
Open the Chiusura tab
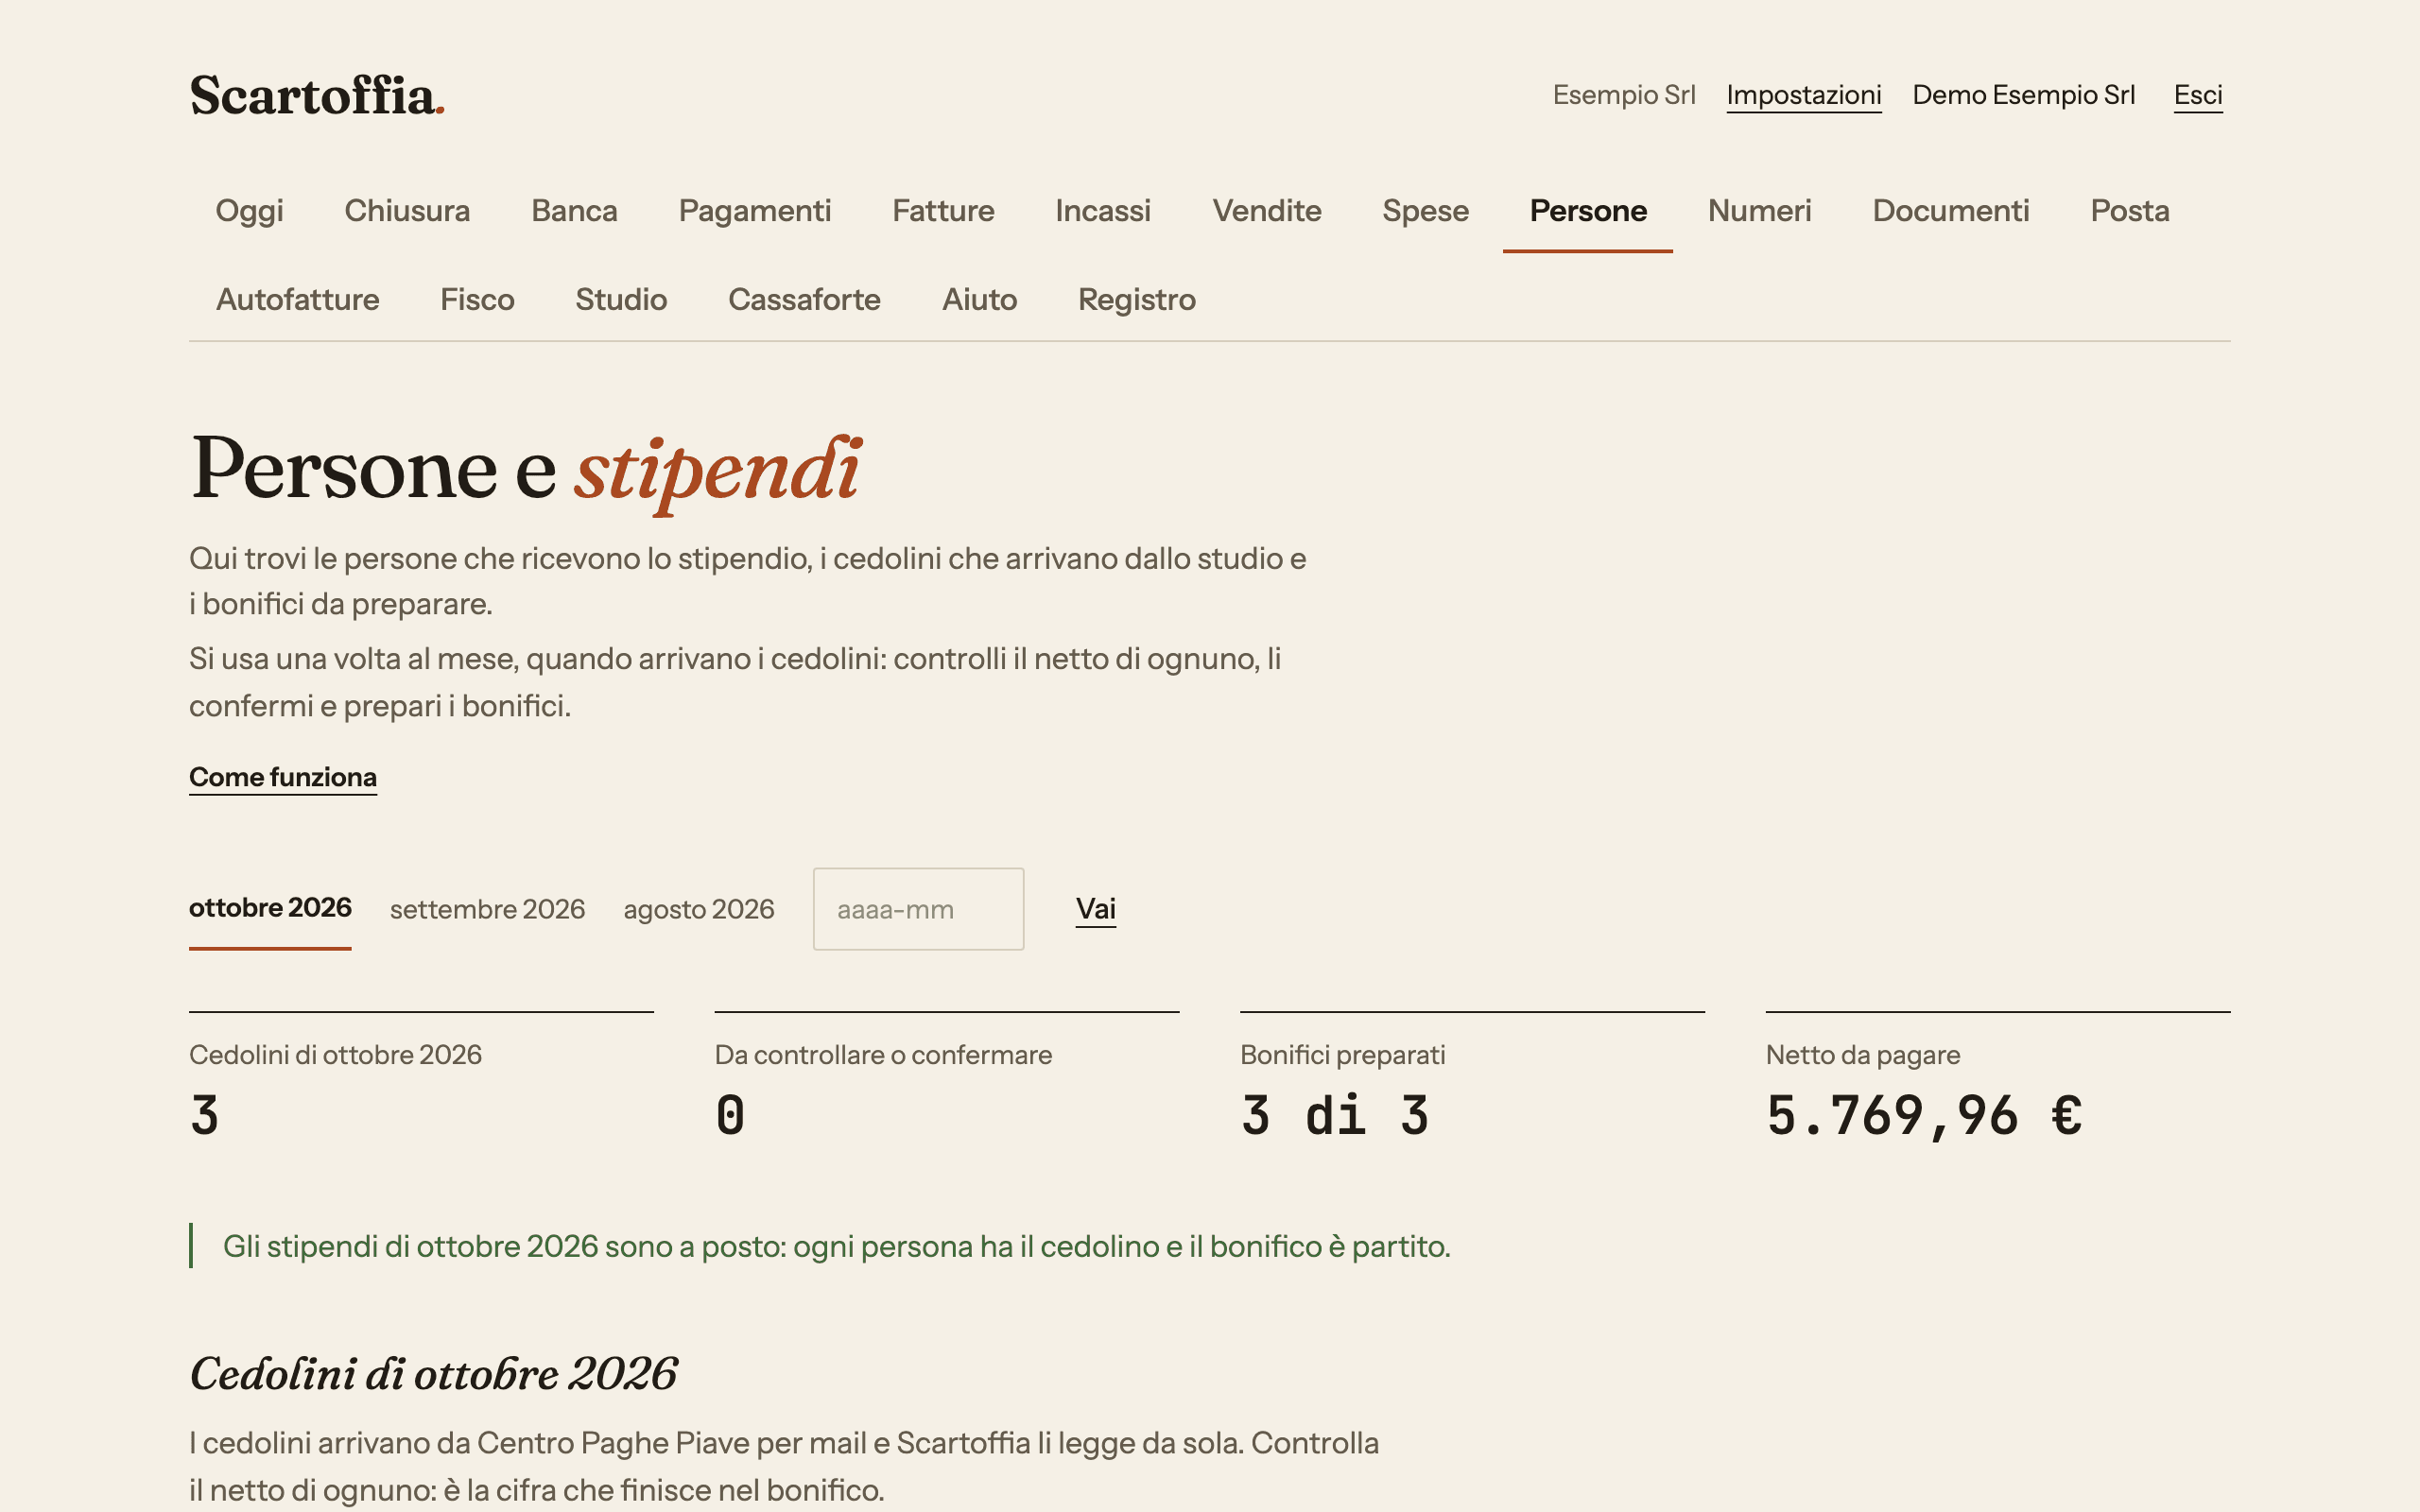(x=407, y=211)
